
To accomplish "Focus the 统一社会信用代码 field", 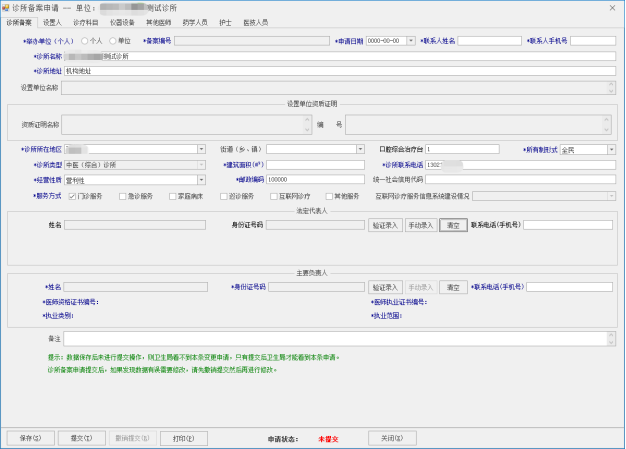I will click(x=520, y=180).
